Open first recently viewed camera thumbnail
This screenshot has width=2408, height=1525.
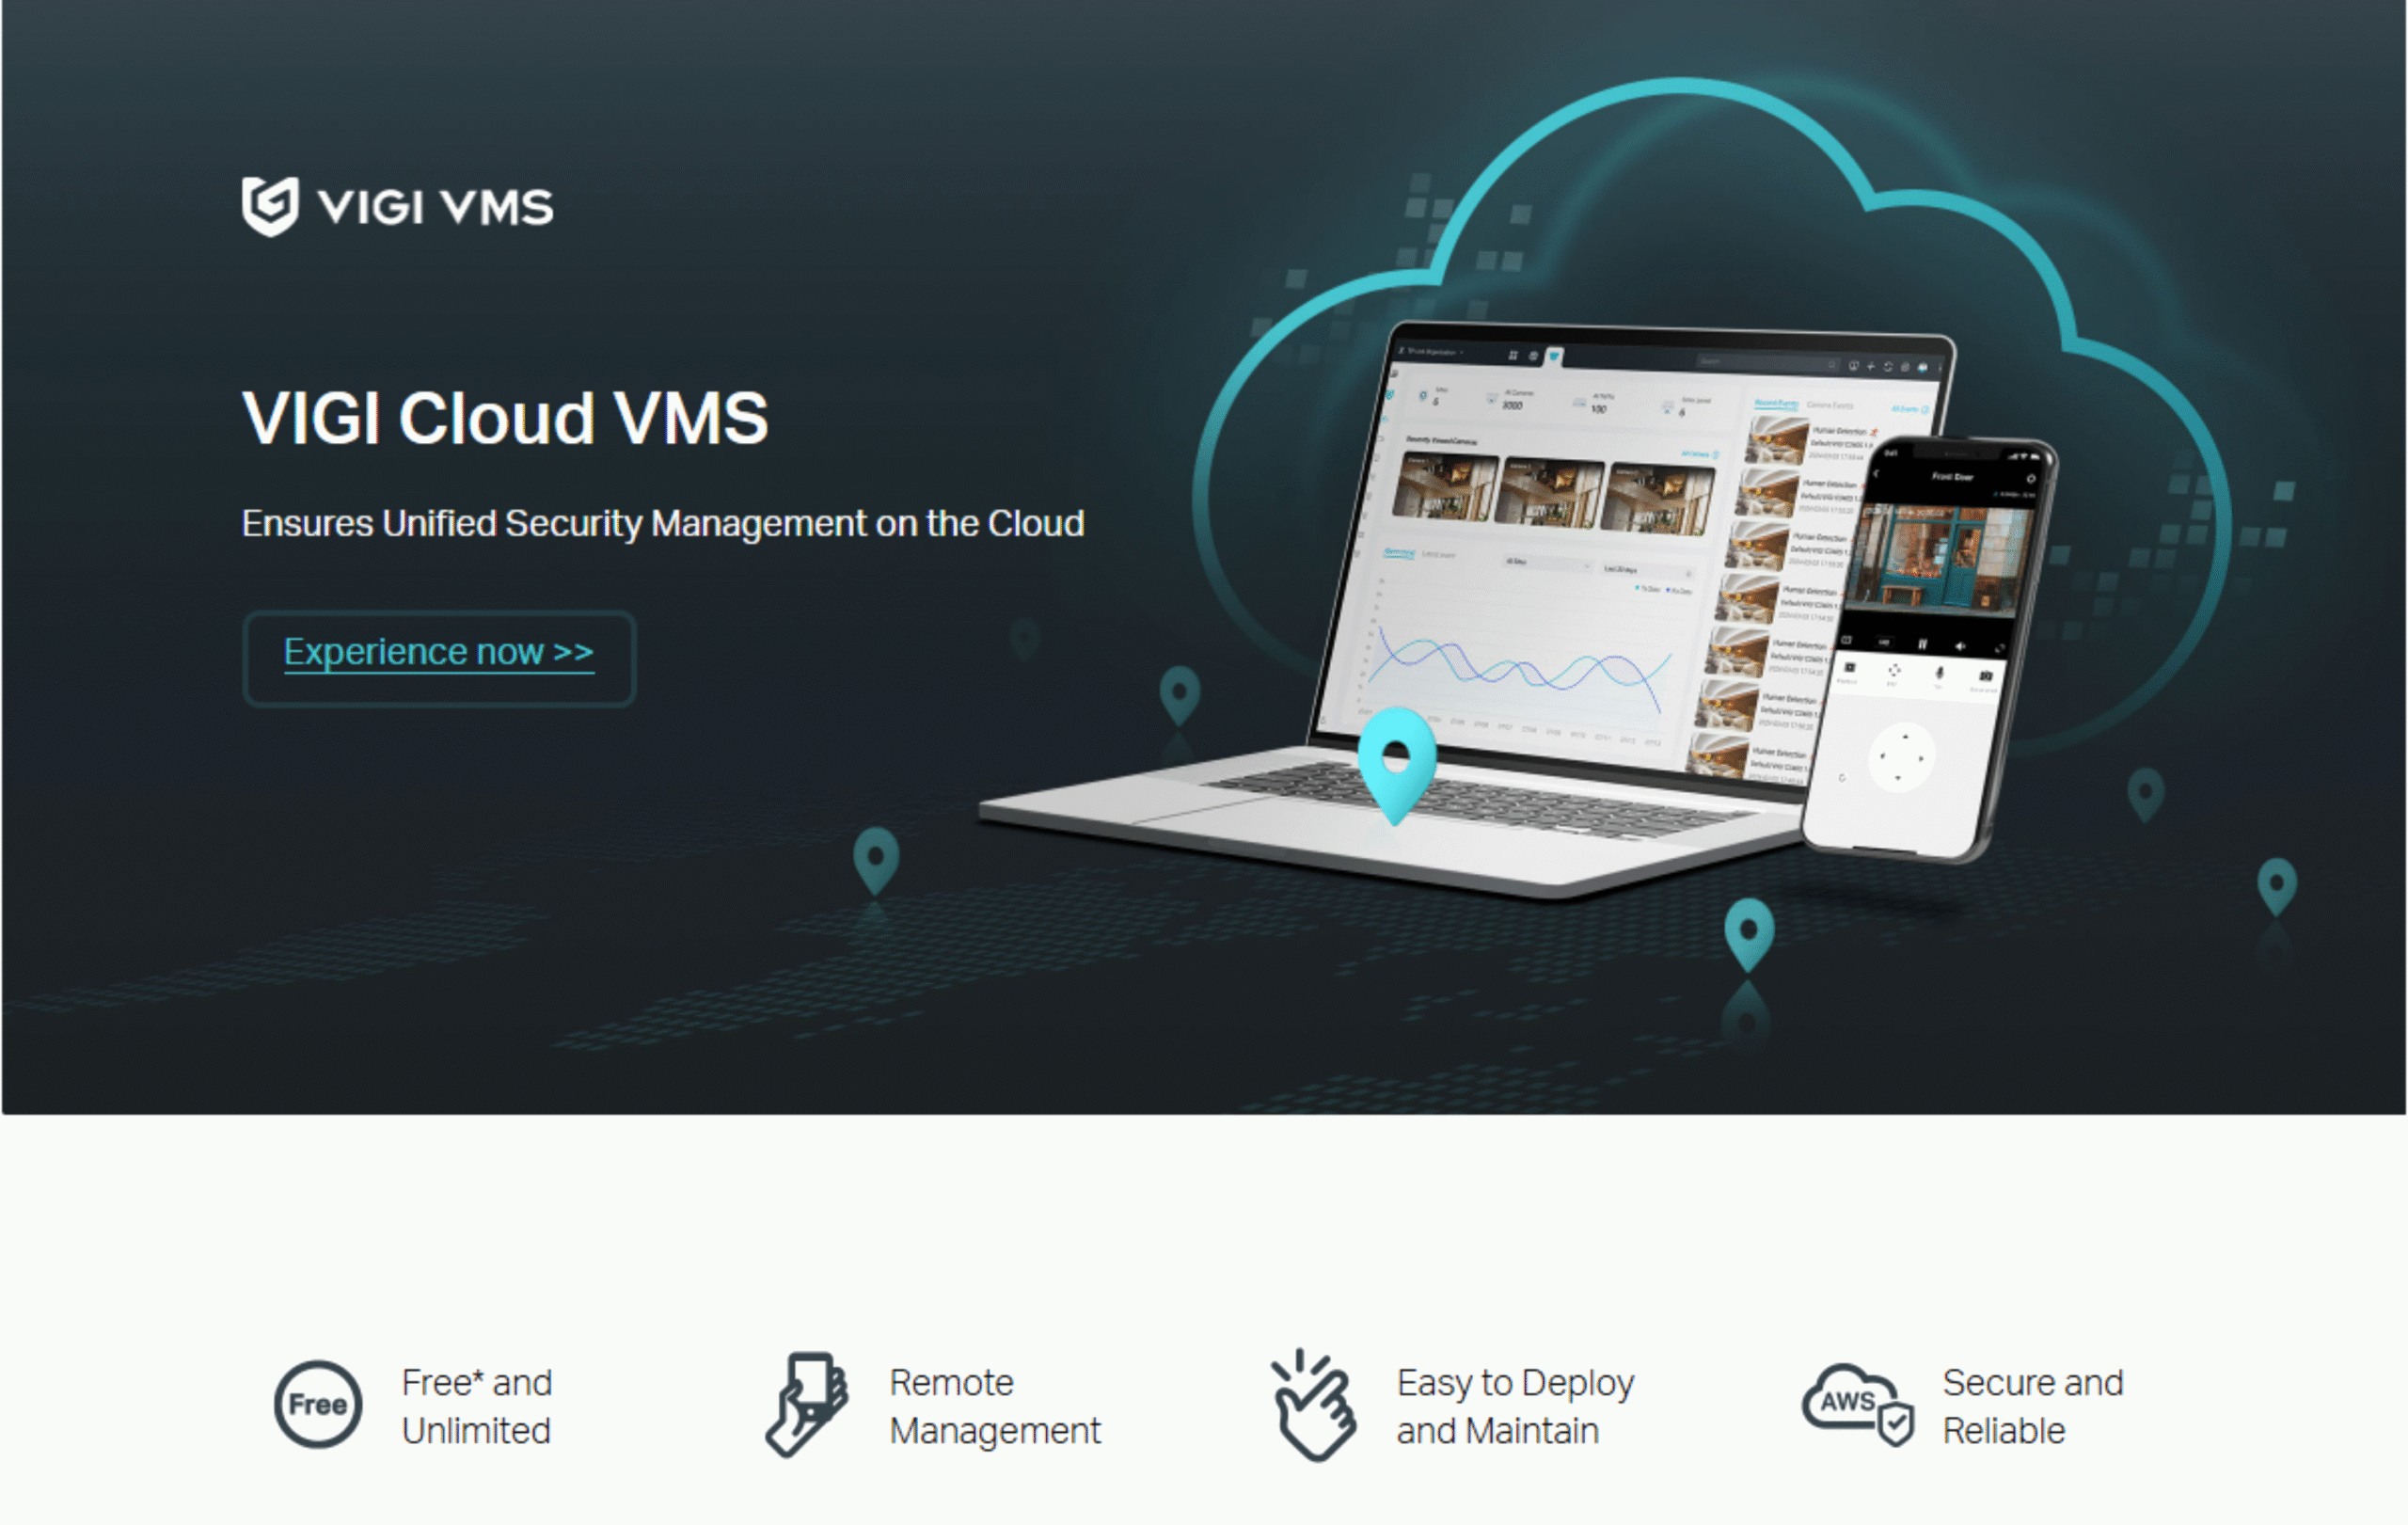(1445, 487)
